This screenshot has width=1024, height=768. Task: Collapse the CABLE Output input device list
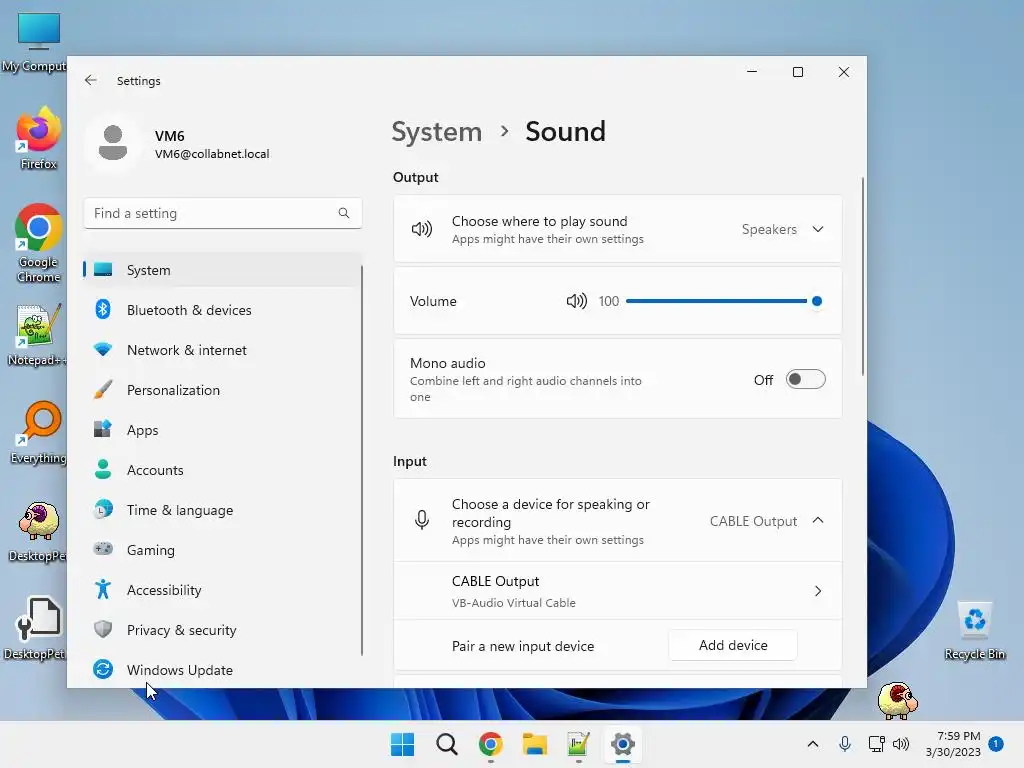pyautogui.click(x=818, y=520)
